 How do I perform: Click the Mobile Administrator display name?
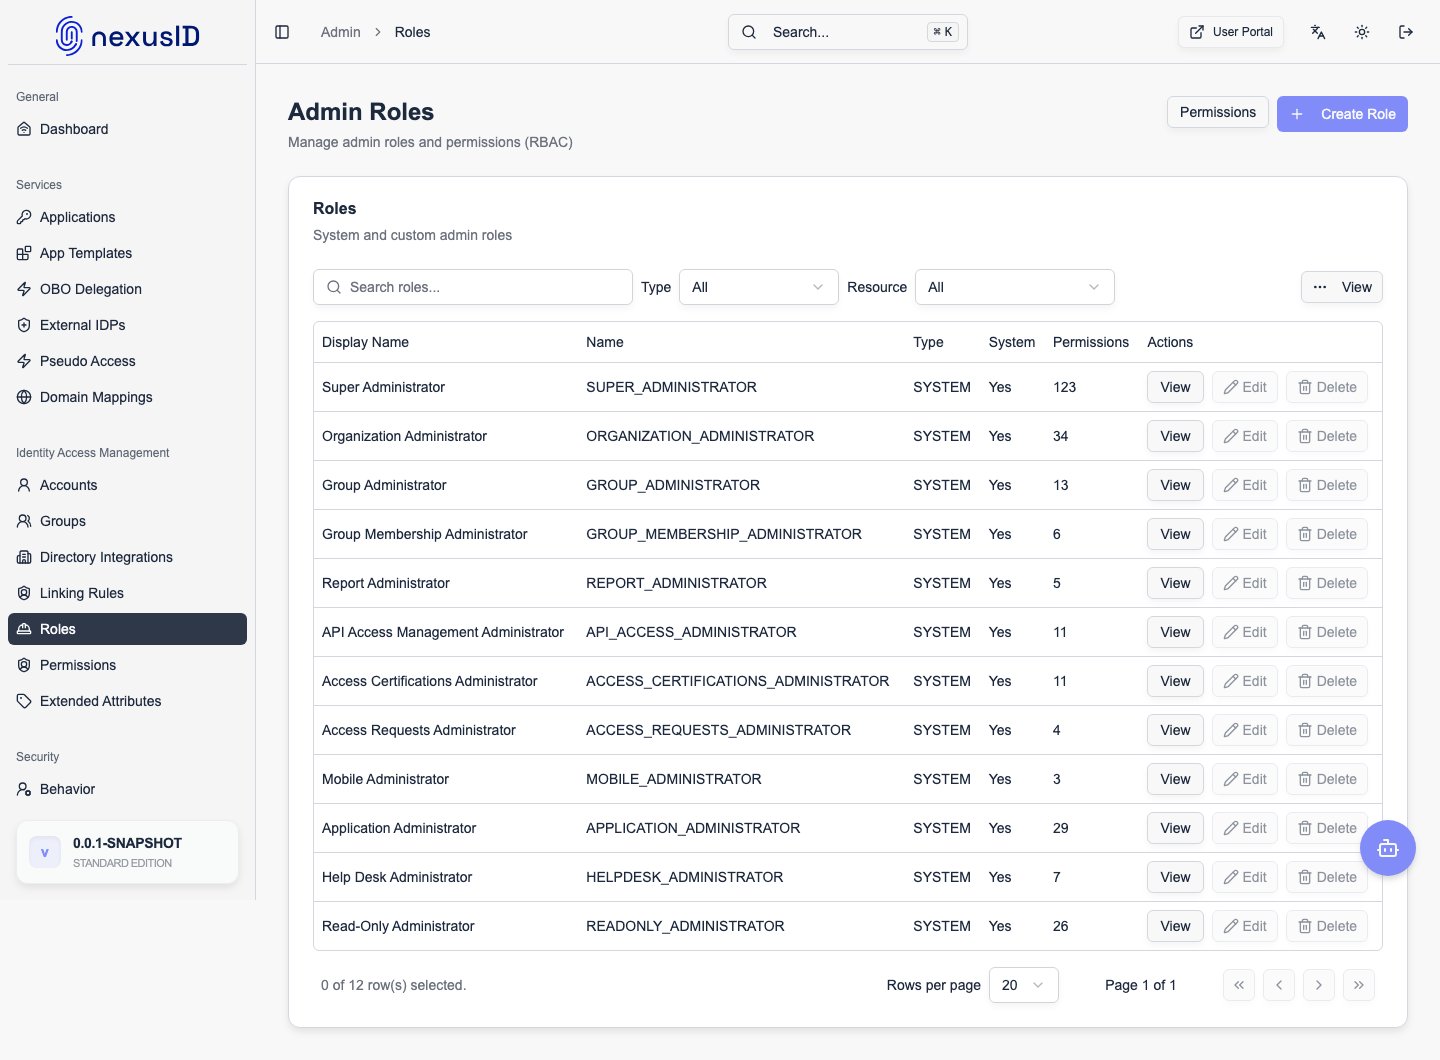click(x=385, y=779)
